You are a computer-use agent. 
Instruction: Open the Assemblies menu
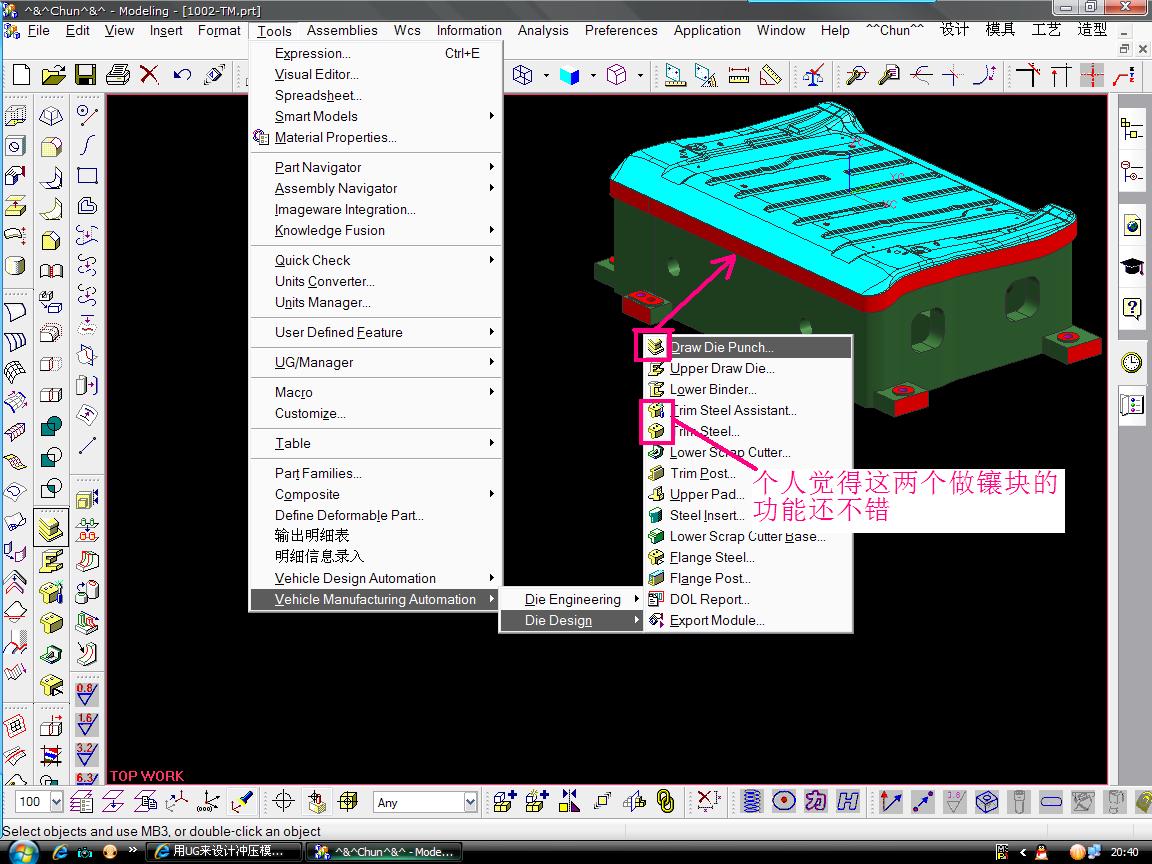[x=342, y=30]
